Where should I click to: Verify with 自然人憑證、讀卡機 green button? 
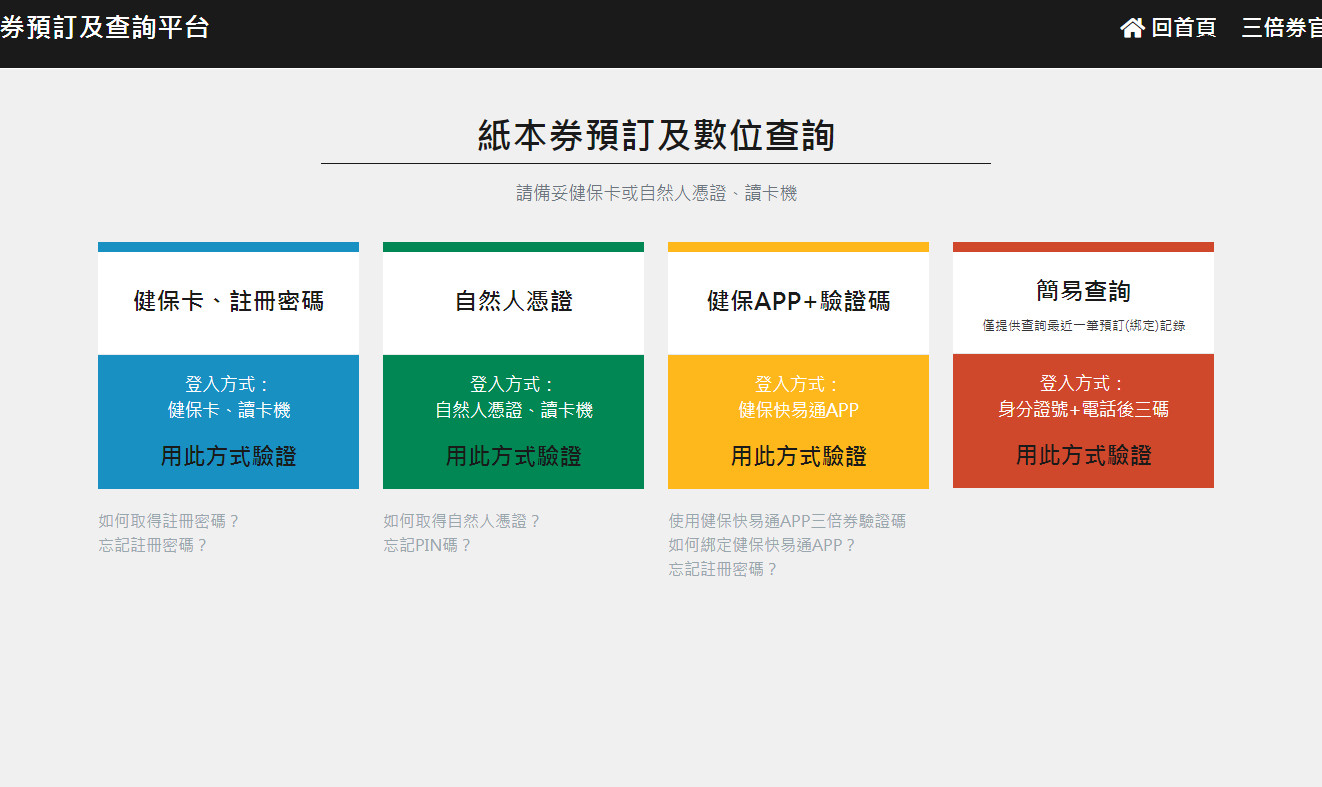coord(513,456)
